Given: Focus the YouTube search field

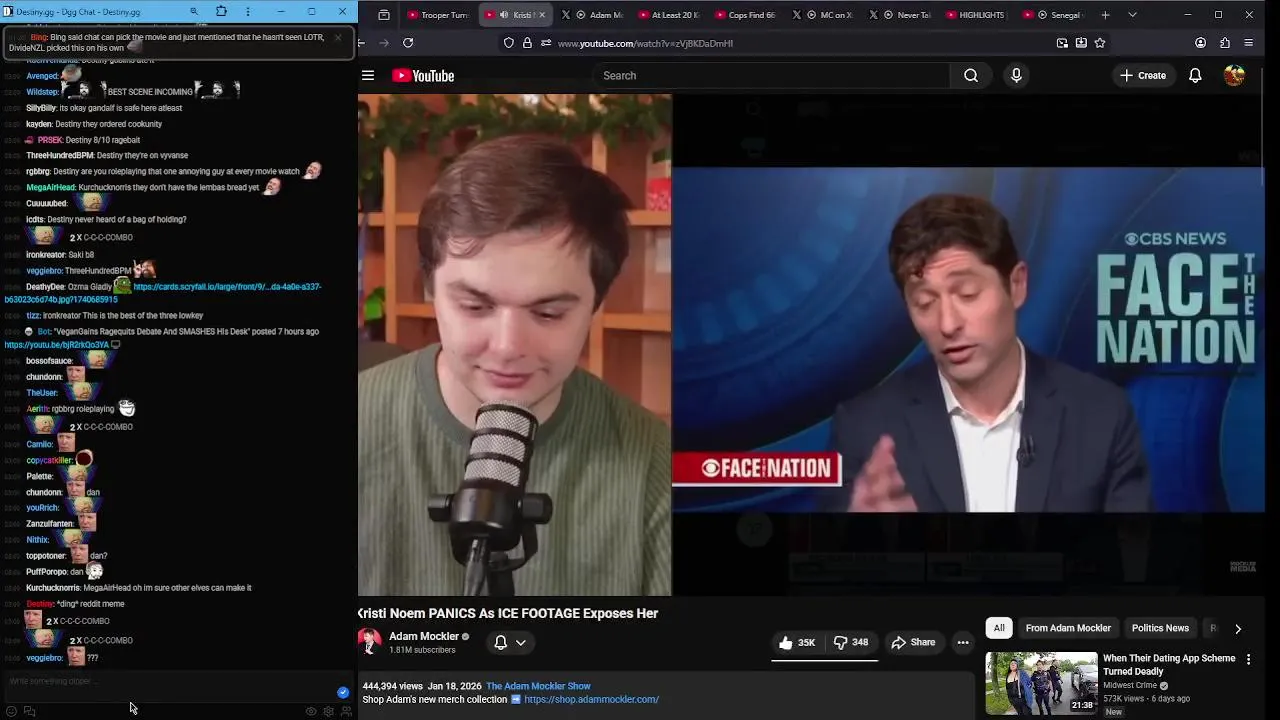Looking at the screenshot, I should tap(771, 76).
